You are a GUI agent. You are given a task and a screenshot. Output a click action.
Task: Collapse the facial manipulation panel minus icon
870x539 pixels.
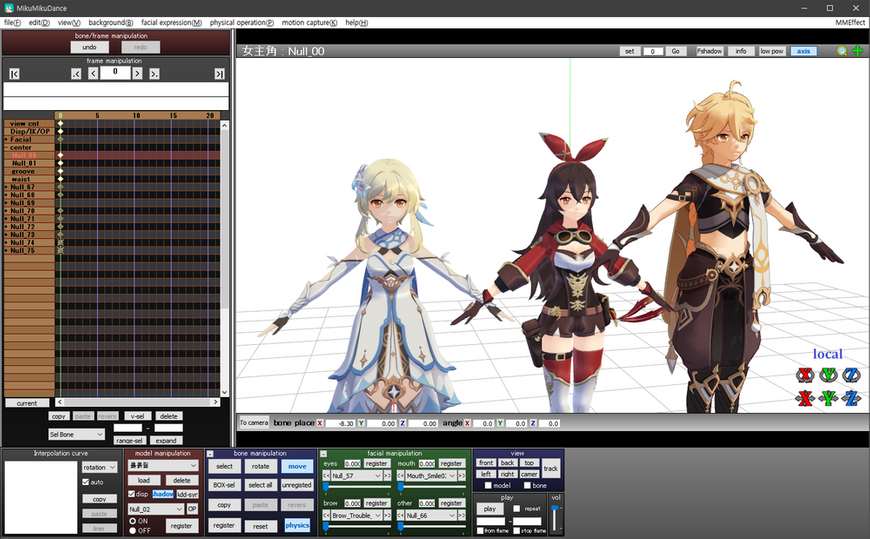pos(323,454)
